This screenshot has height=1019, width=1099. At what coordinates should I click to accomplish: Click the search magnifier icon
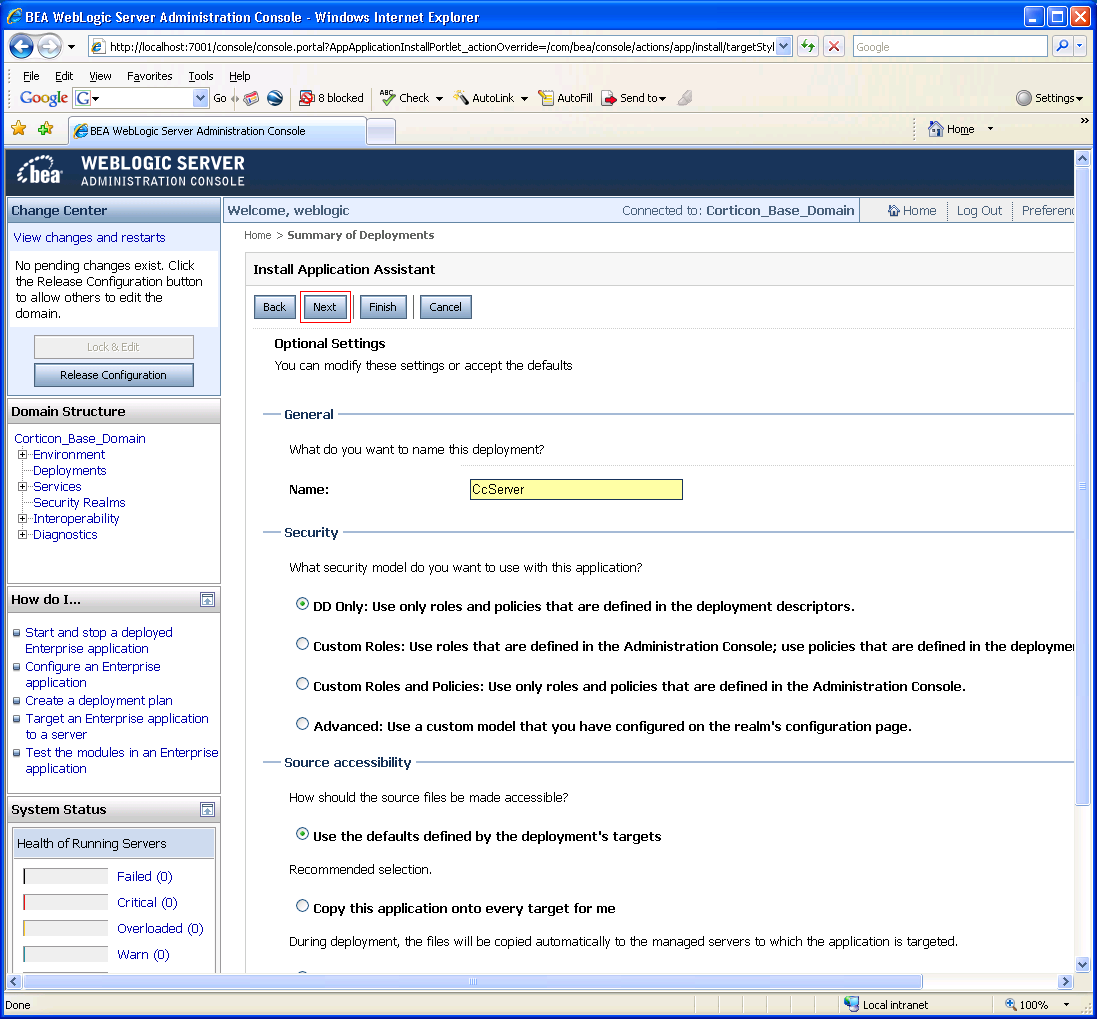click(1062, 46)
